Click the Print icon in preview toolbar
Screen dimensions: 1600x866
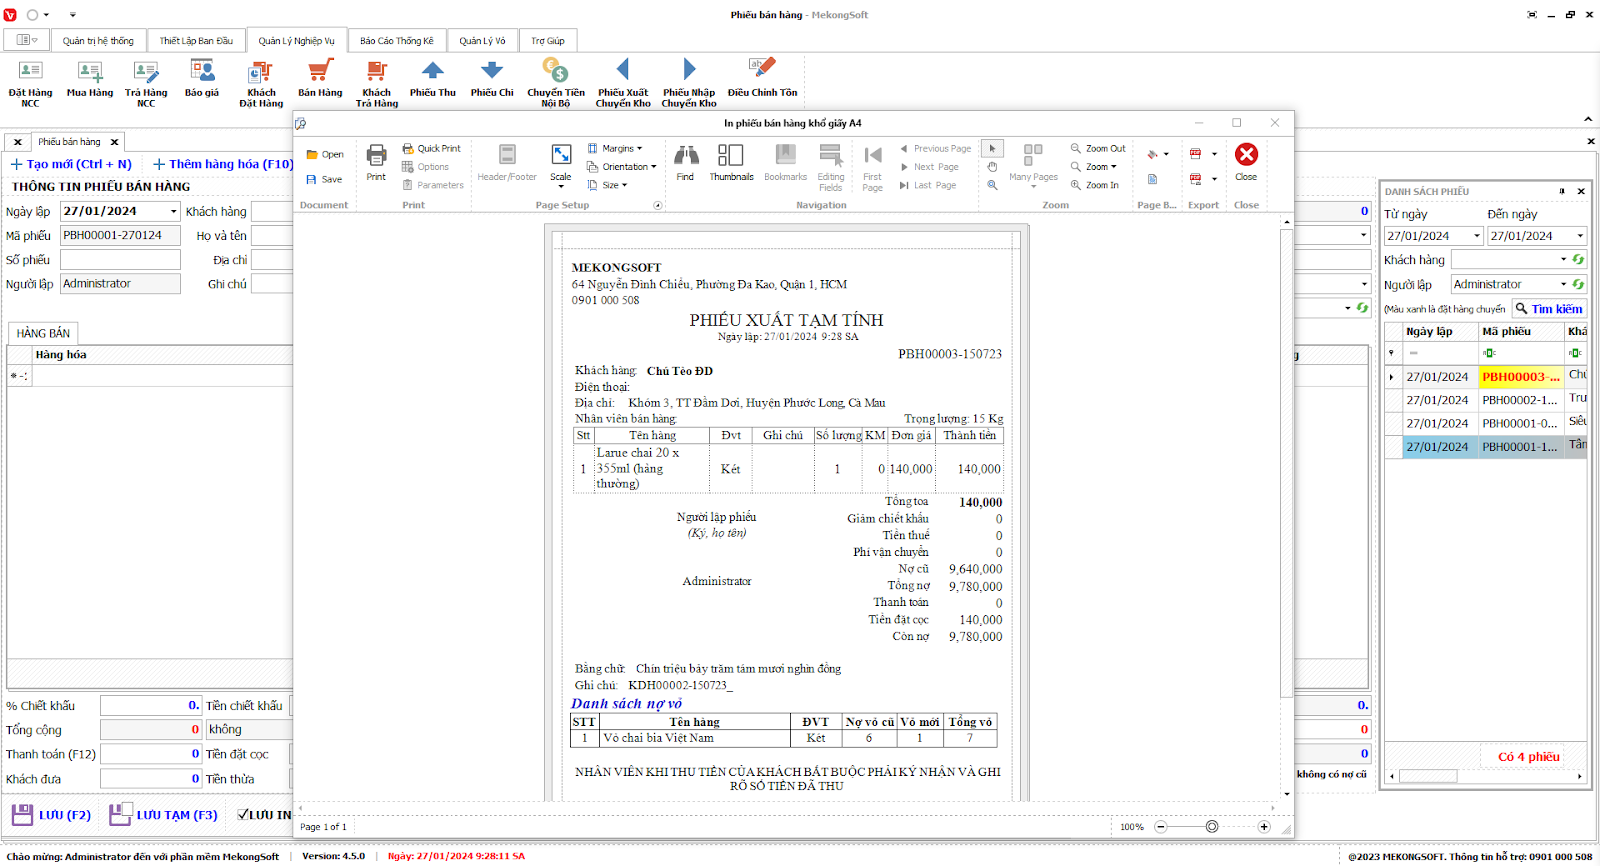point(376,162)
